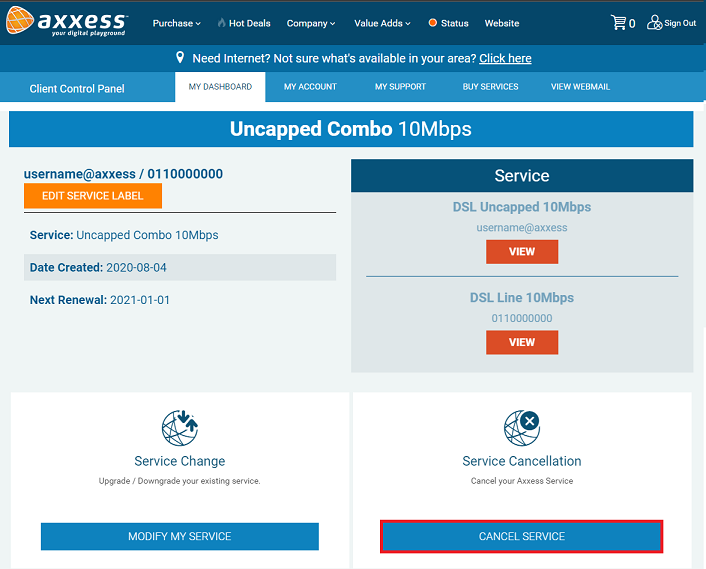
Task: Click the Cancel Service button
Action: click(x=522, y=537)
